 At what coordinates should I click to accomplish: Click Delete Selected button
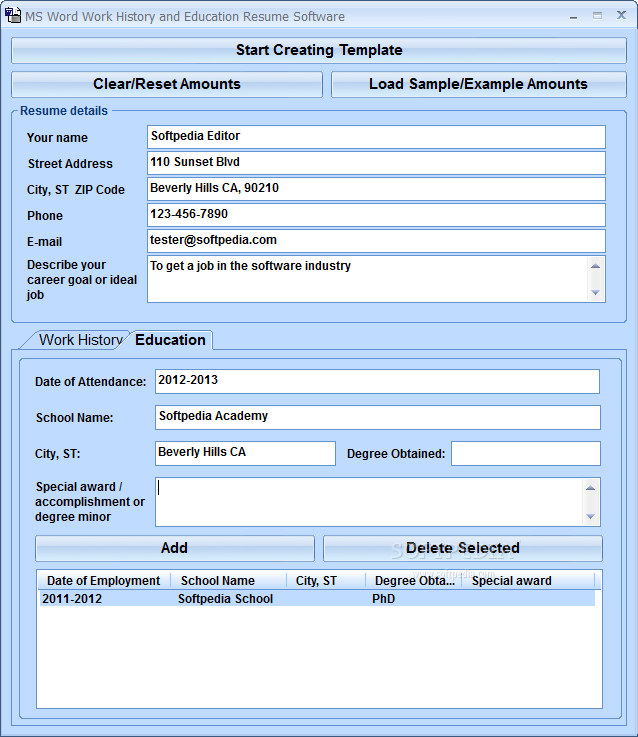(x=463, y=548)
